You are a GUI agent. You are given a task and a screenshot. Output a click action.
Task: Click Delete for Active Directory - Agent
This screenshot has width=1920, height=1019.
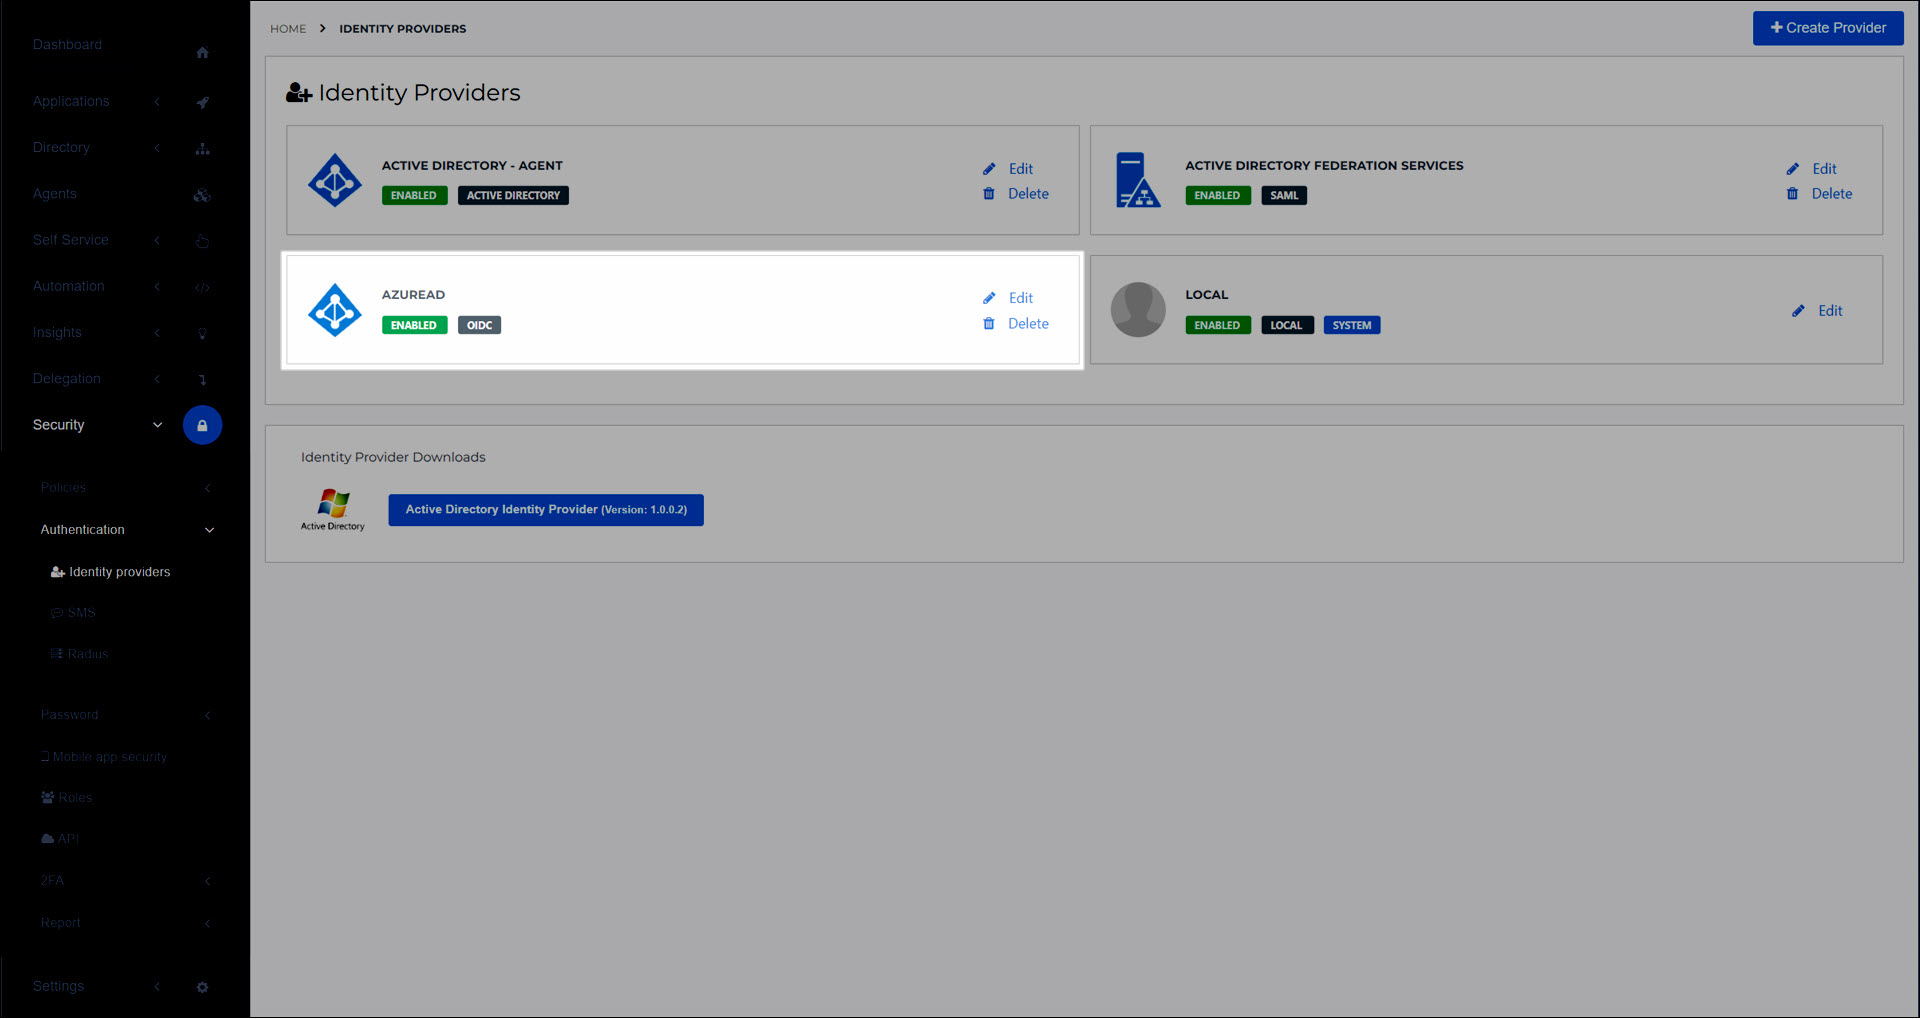1028,194
